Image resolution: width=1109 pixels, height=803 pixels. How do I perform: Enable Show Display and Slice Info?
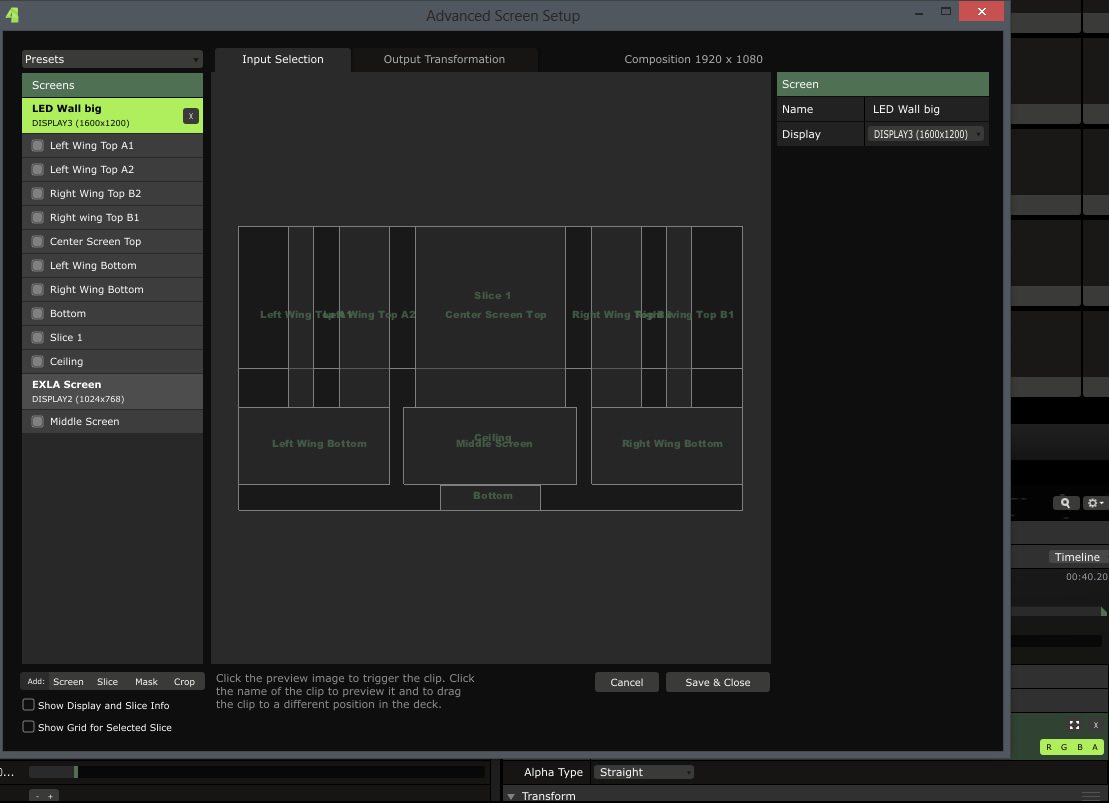[29, 705]
